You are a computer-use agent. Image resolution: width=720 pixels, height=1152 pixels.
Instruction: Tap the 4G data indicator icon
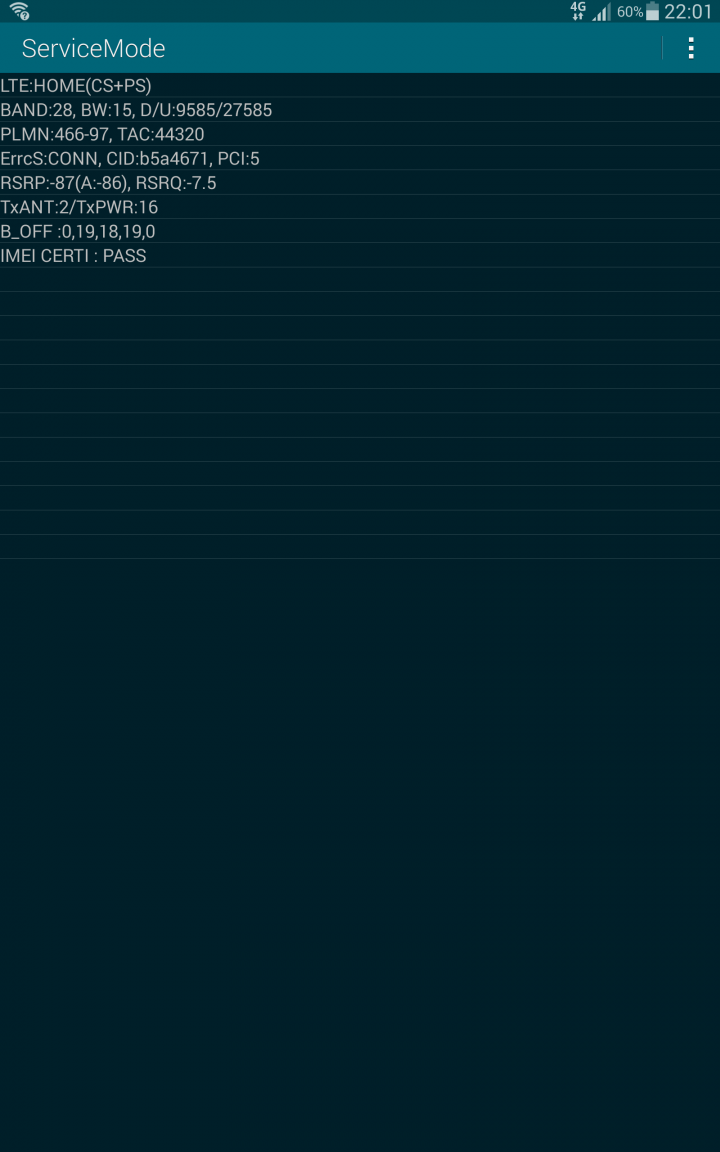coord(578,11)
